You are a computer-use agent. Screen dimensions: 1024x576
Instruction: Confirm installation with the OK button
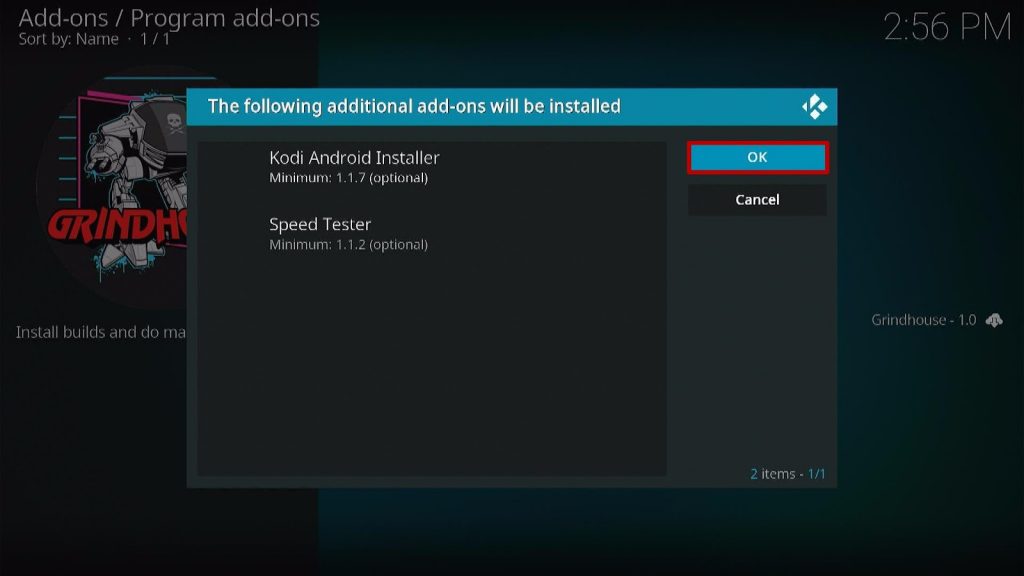pyautogui.click(x=758, y=157)
